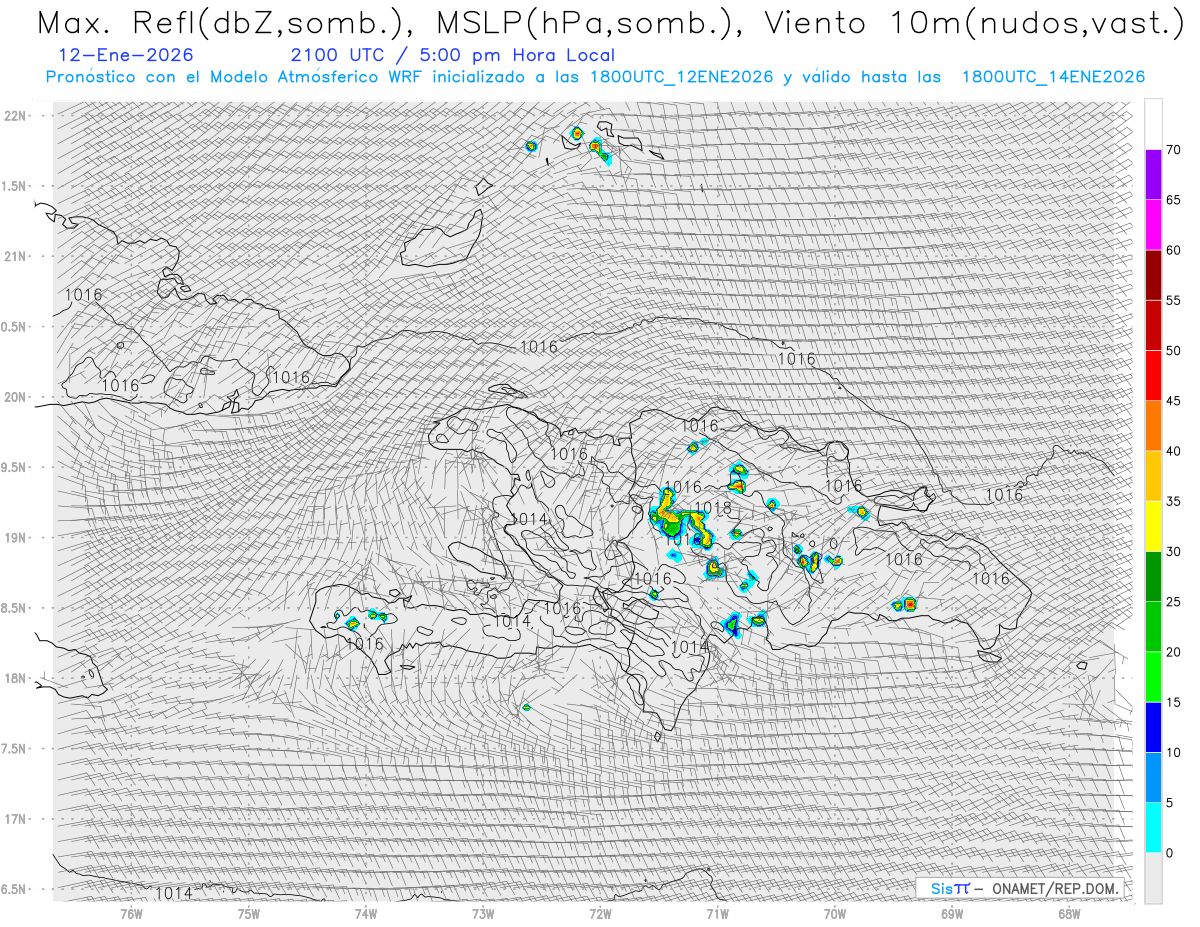Click the latitude axis label '20N'

click(x=16, y=397)
